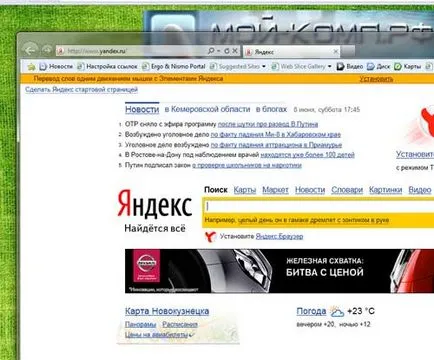This screenshot has width=434, height=360.
Task: Open the new empty tab button
Action: pyautogui.click(x=348, y=51)
